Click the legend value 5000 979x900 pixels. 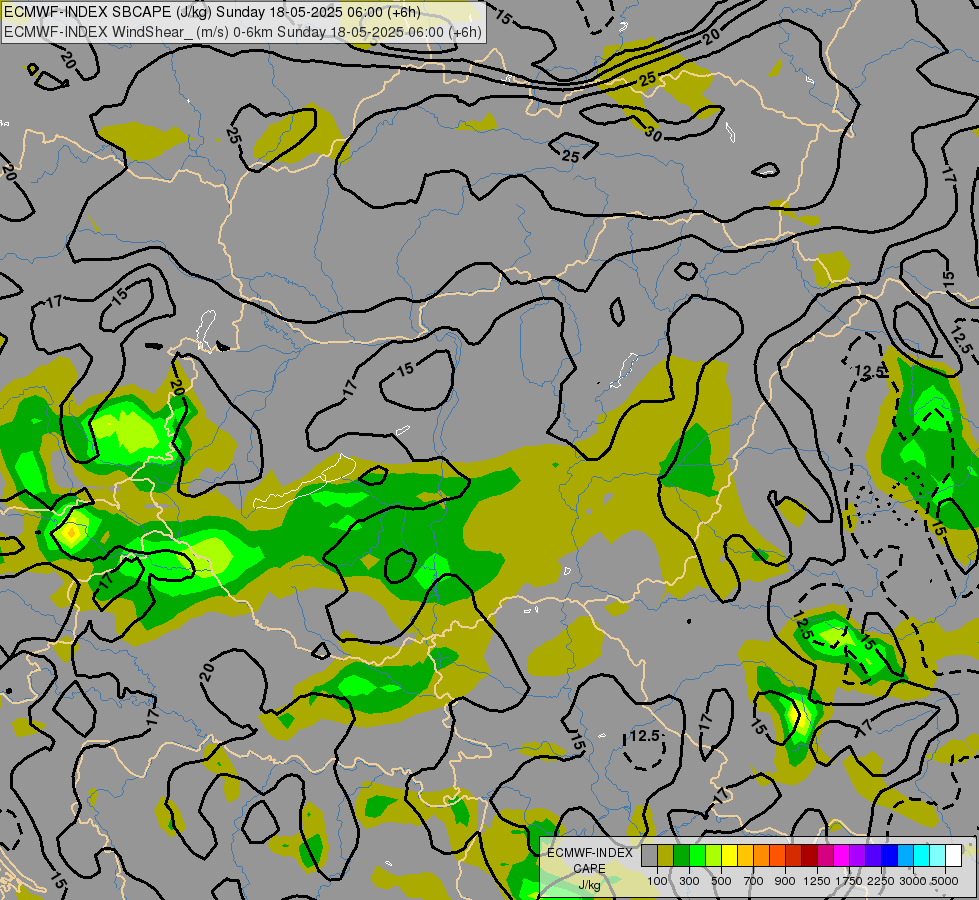click(x=945, y=881)
